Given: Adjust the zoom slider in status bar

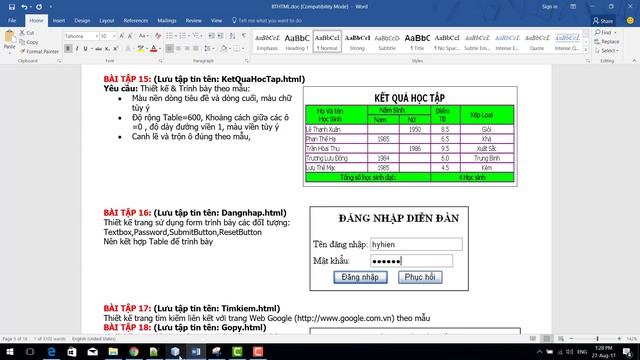Looking at the screenshot, I should 597,339.
